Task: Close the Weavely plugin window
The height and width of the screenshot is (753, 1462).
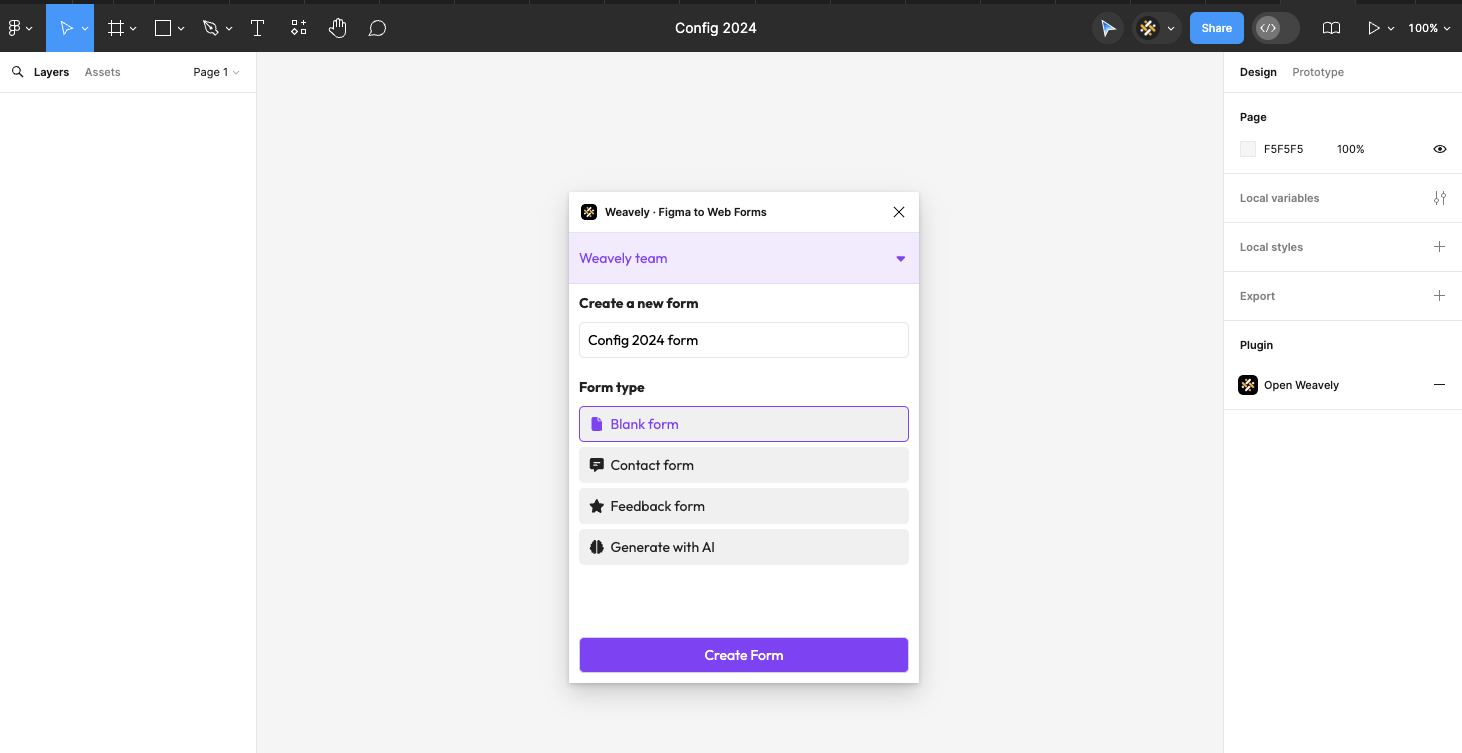Action: click(899, 212)
